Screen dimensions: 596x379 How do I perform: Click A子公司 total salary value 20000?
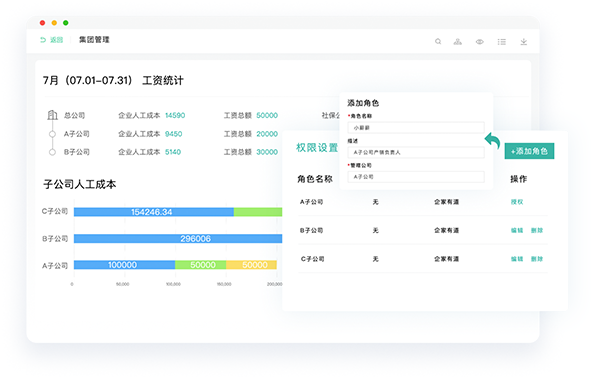(267, 134)
